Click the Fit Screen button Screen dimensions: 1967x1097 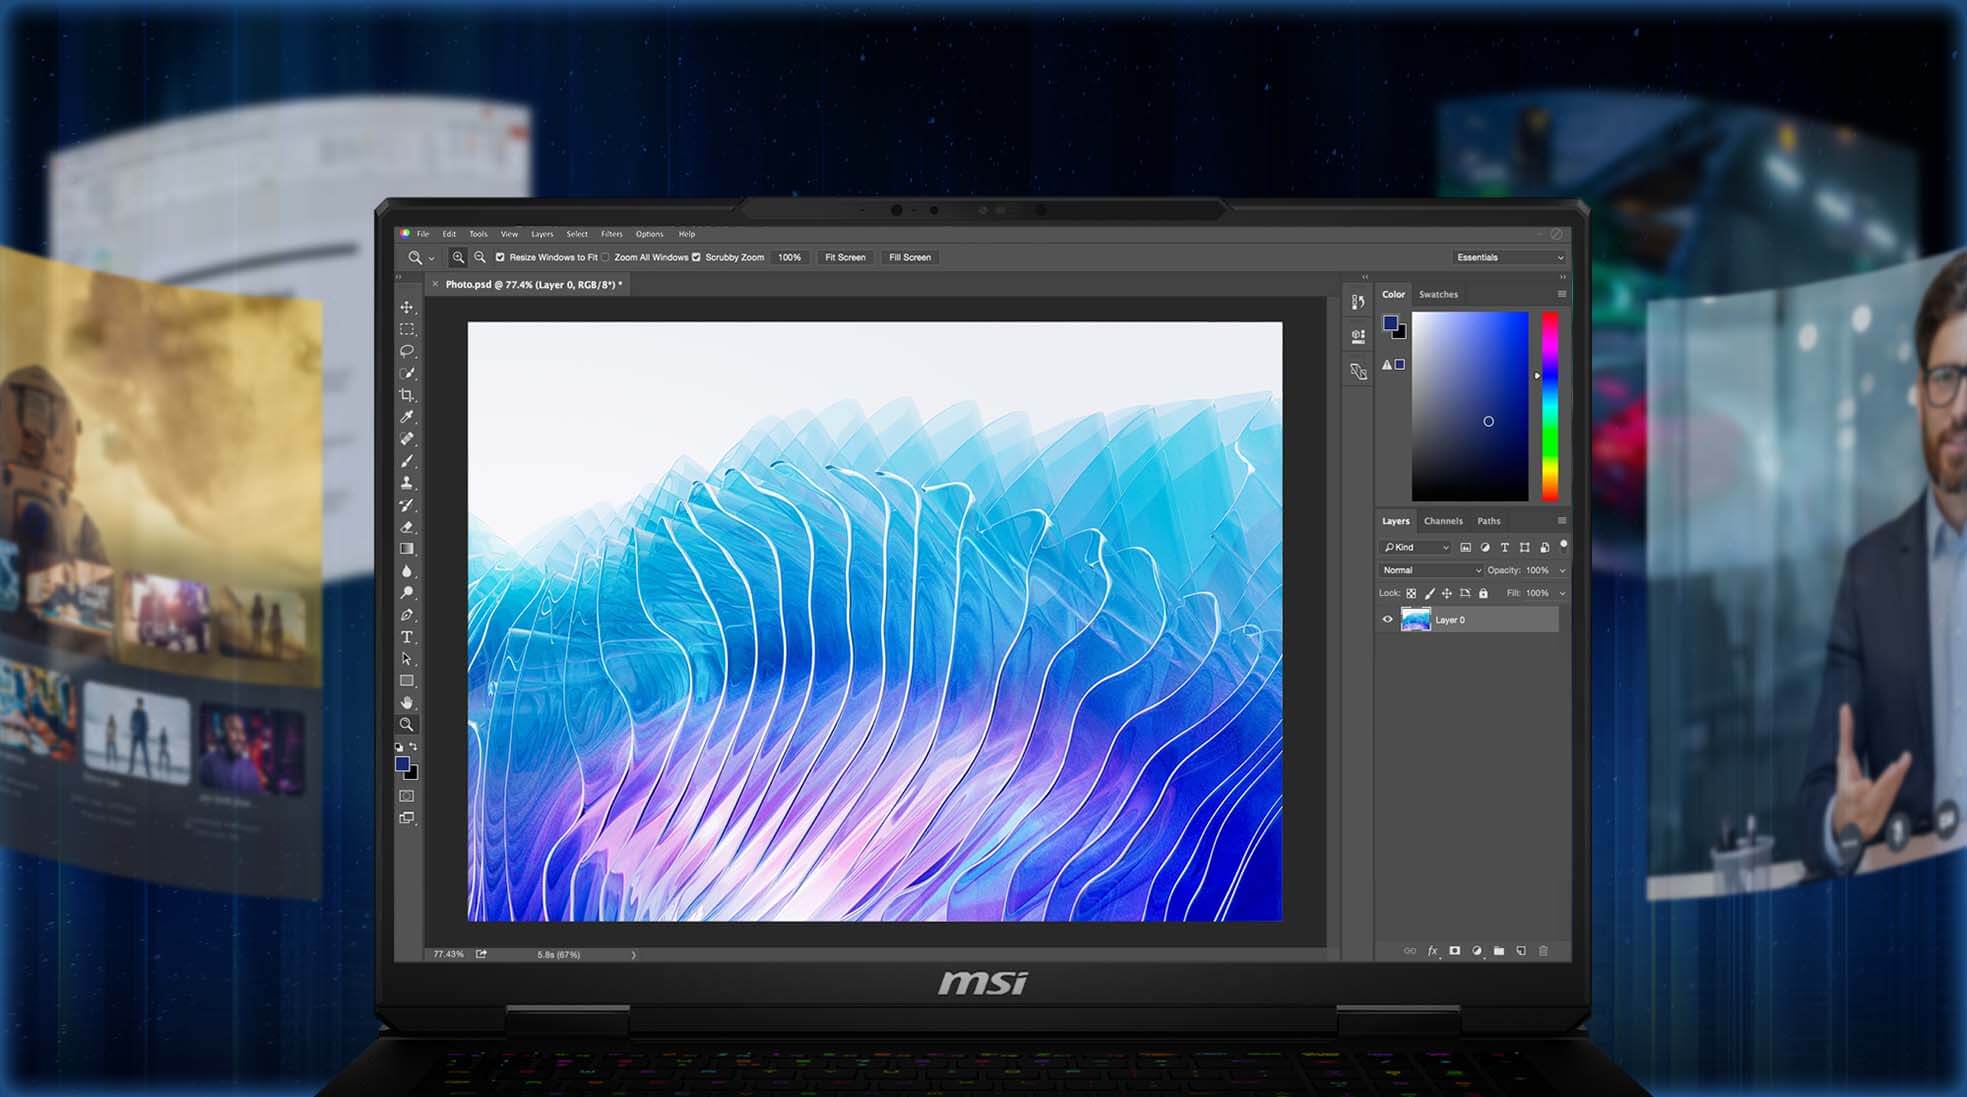[x=845, y=257]
